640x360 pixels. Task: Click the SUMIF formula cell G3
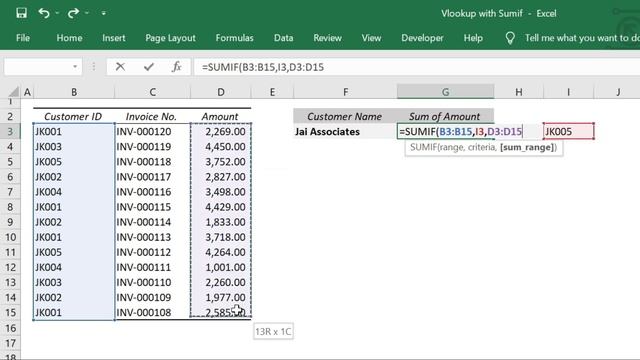click(x=445, y=131)
